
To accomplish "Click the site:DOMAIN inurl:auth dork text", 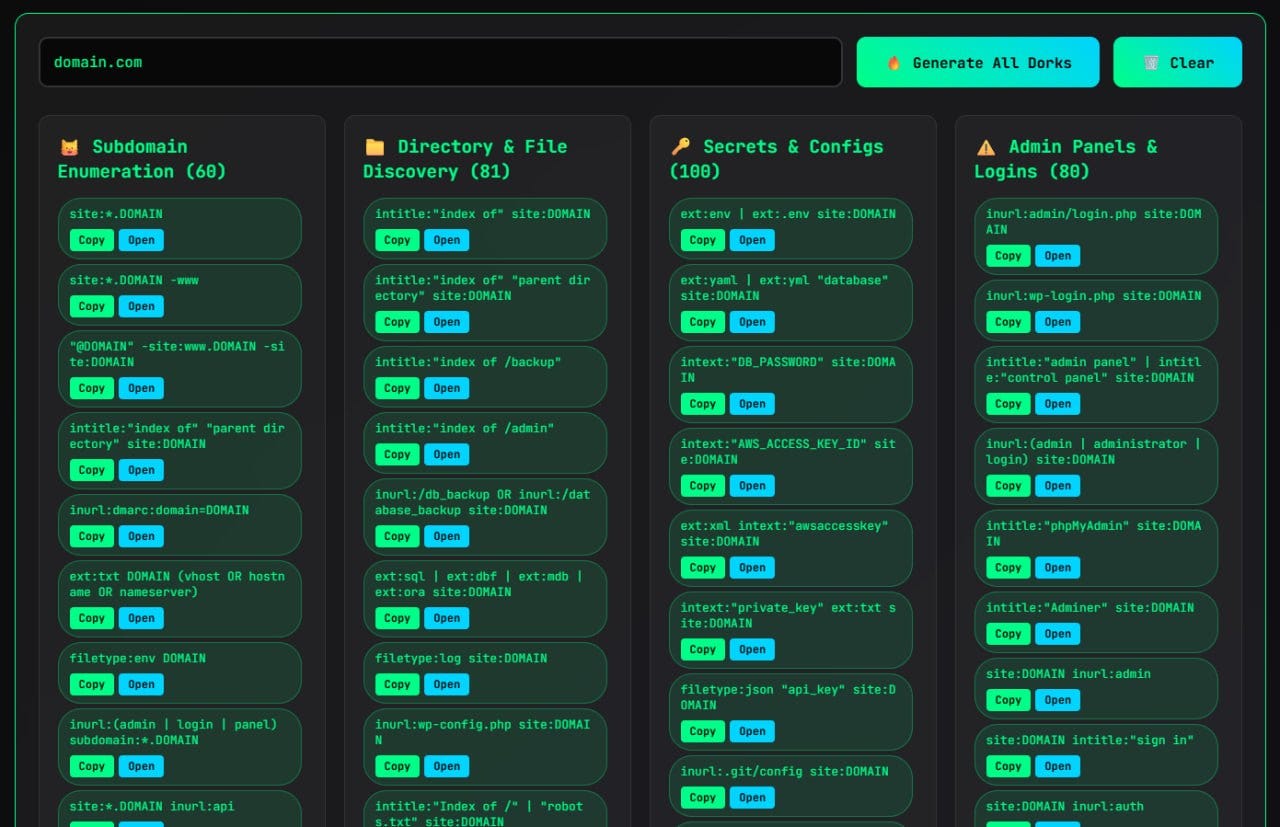I will 1064,806.
